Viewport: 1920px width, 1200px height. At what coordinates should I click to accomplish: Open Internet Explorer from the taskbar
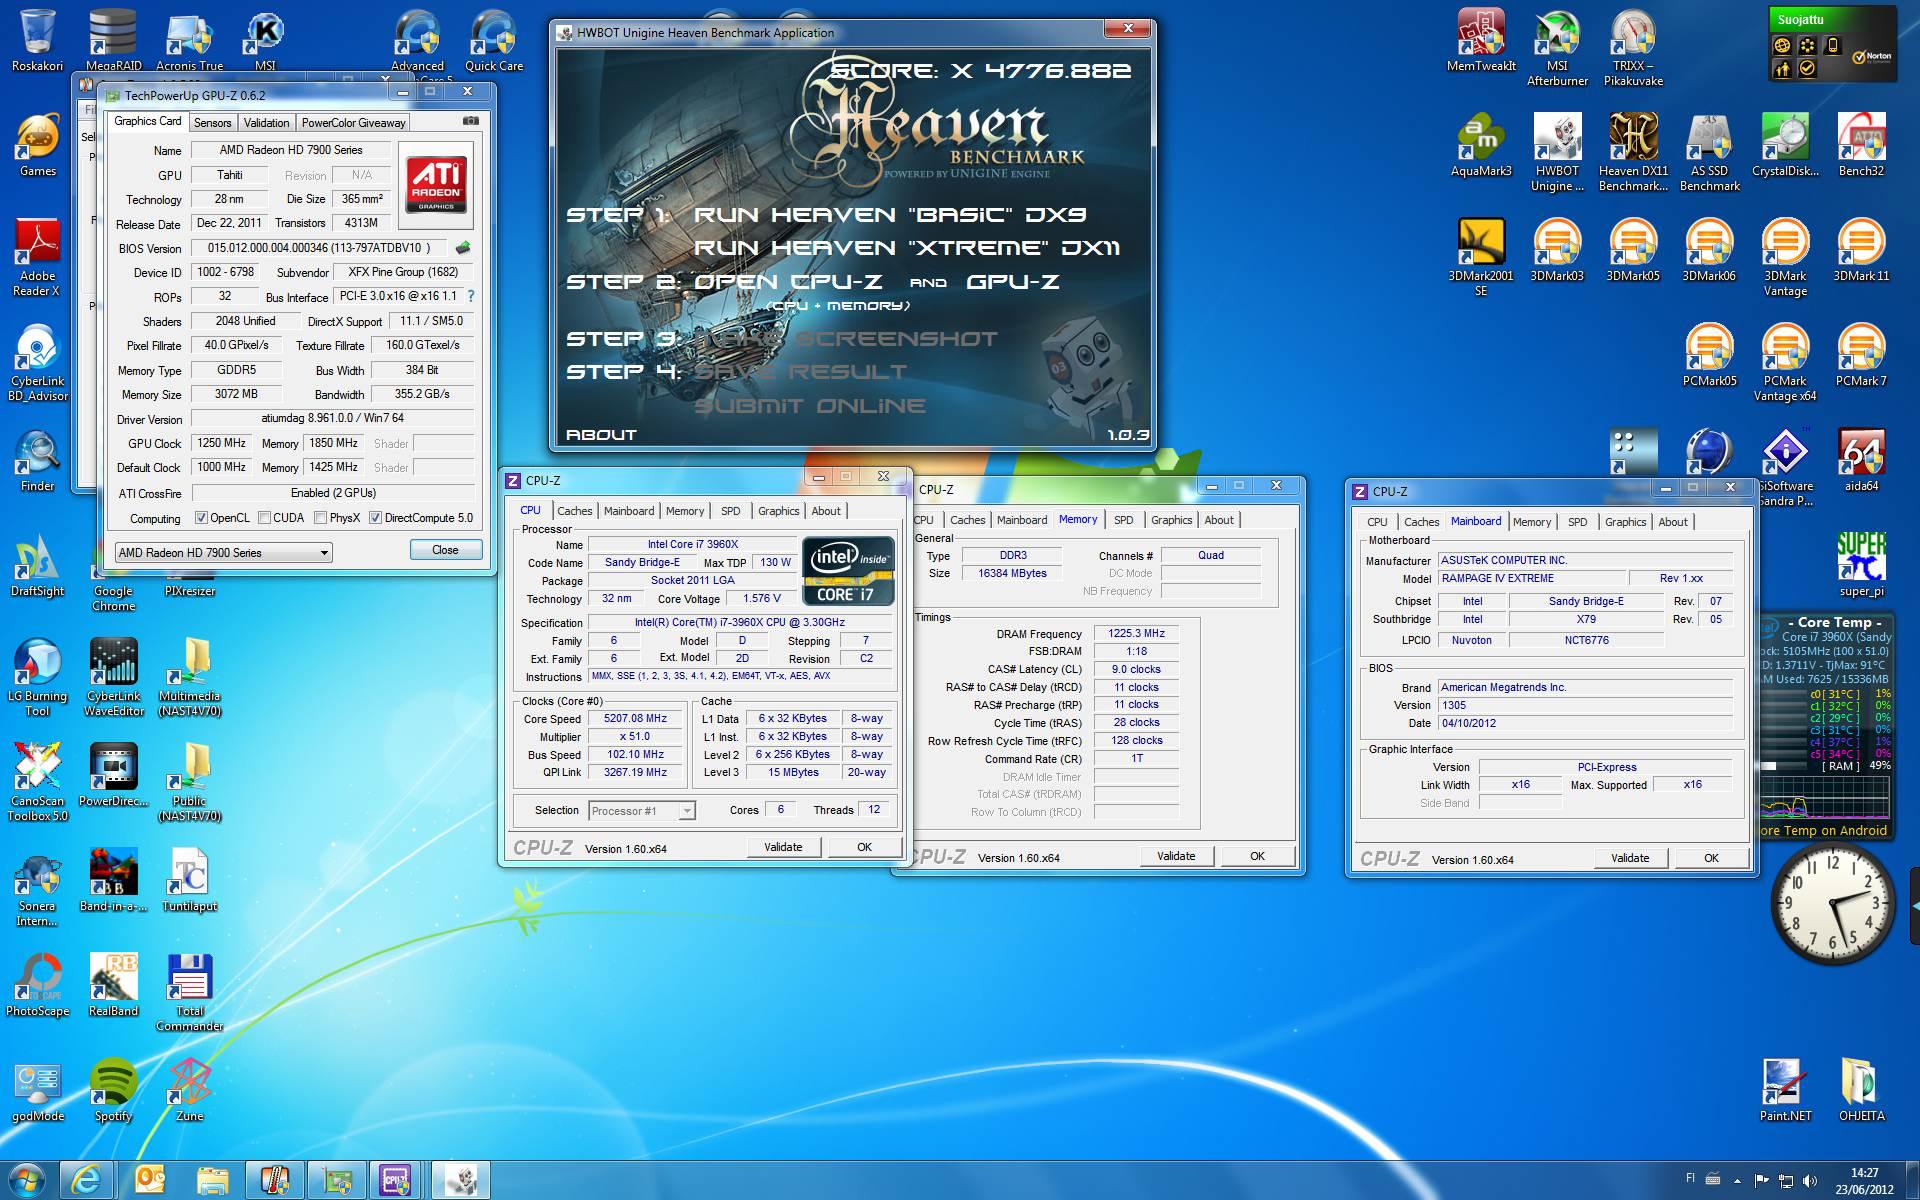tap(86, 1181)
